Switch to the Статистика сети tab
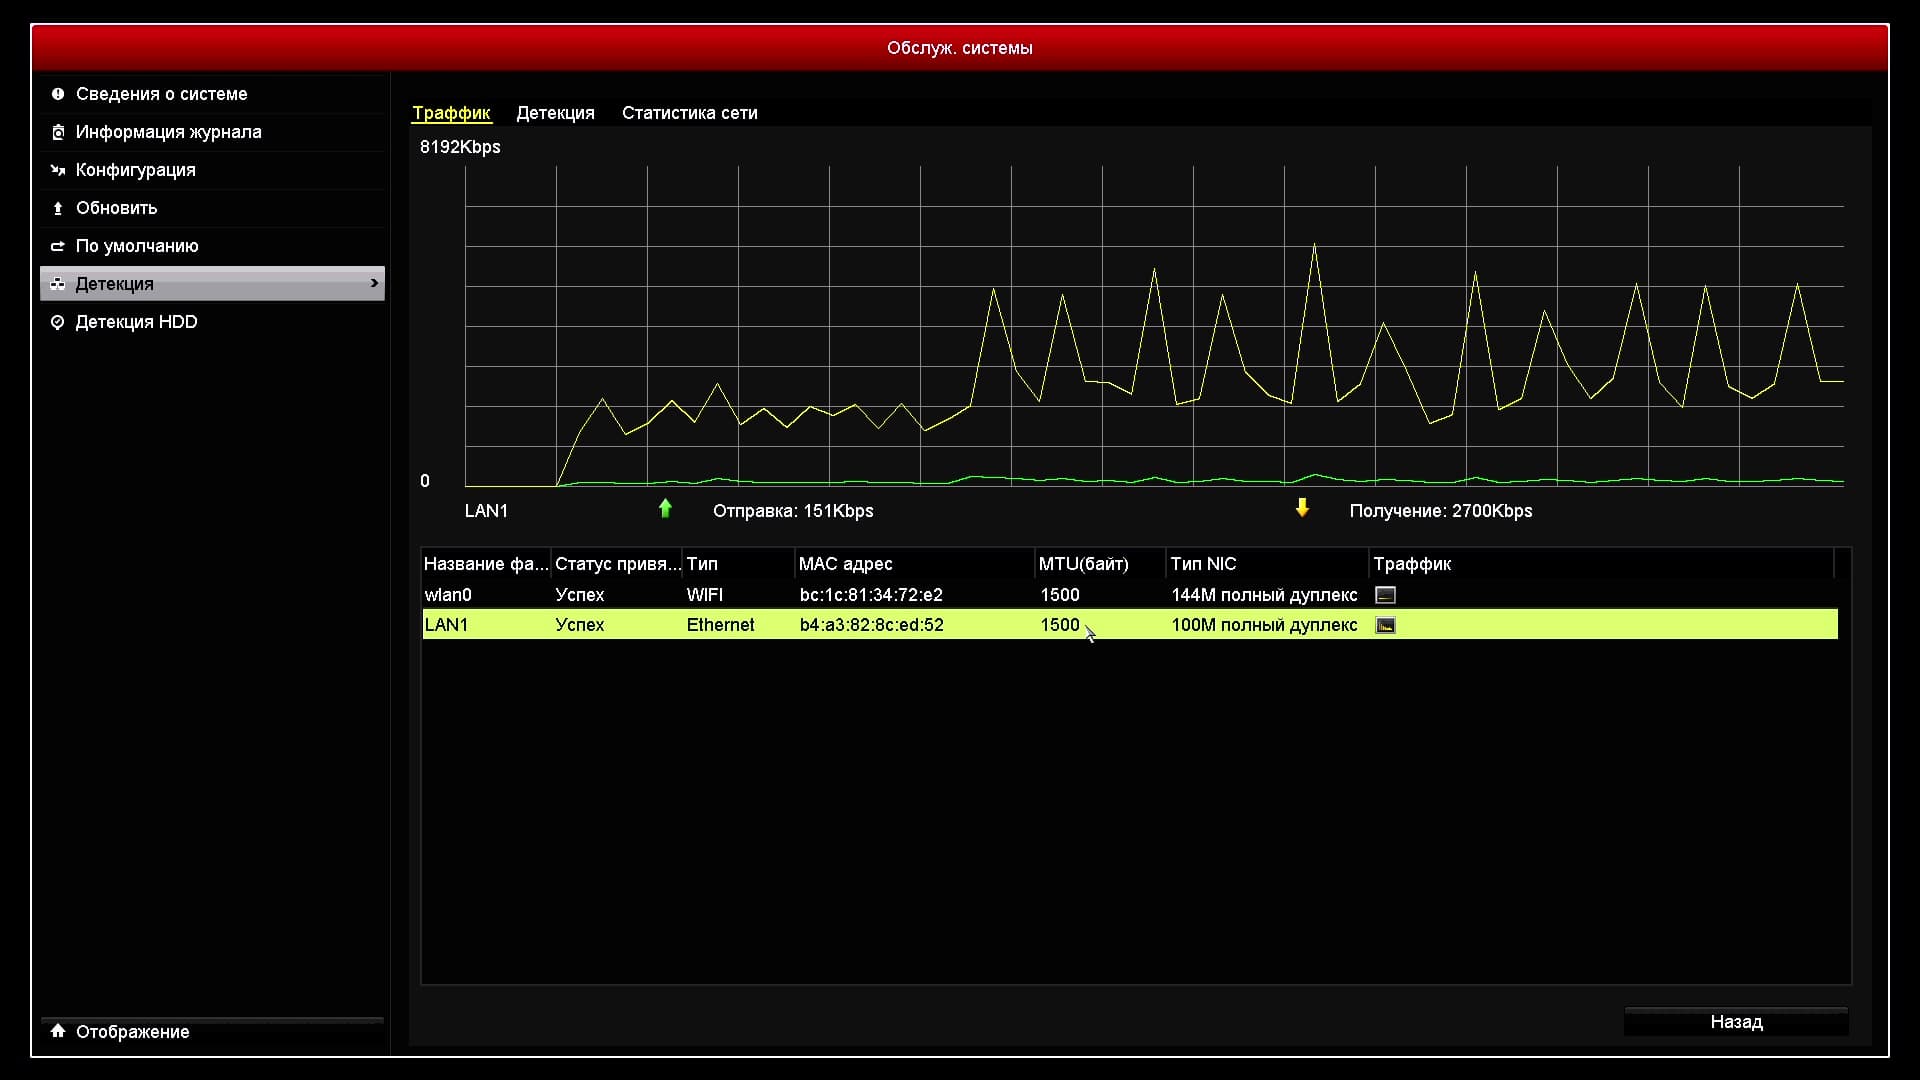This screenshot has width=1920, height=1080. (x=689, y=113)
